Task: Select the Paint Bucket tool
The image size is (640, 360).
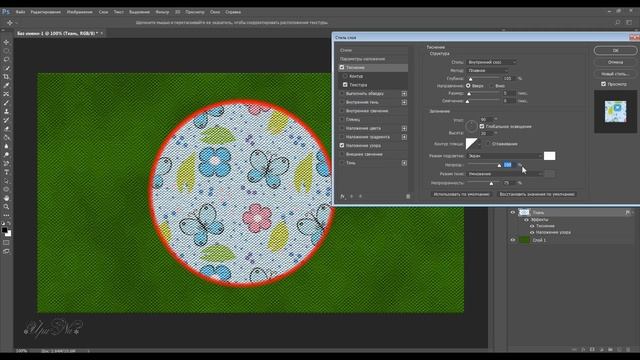Action: point(6,138)
